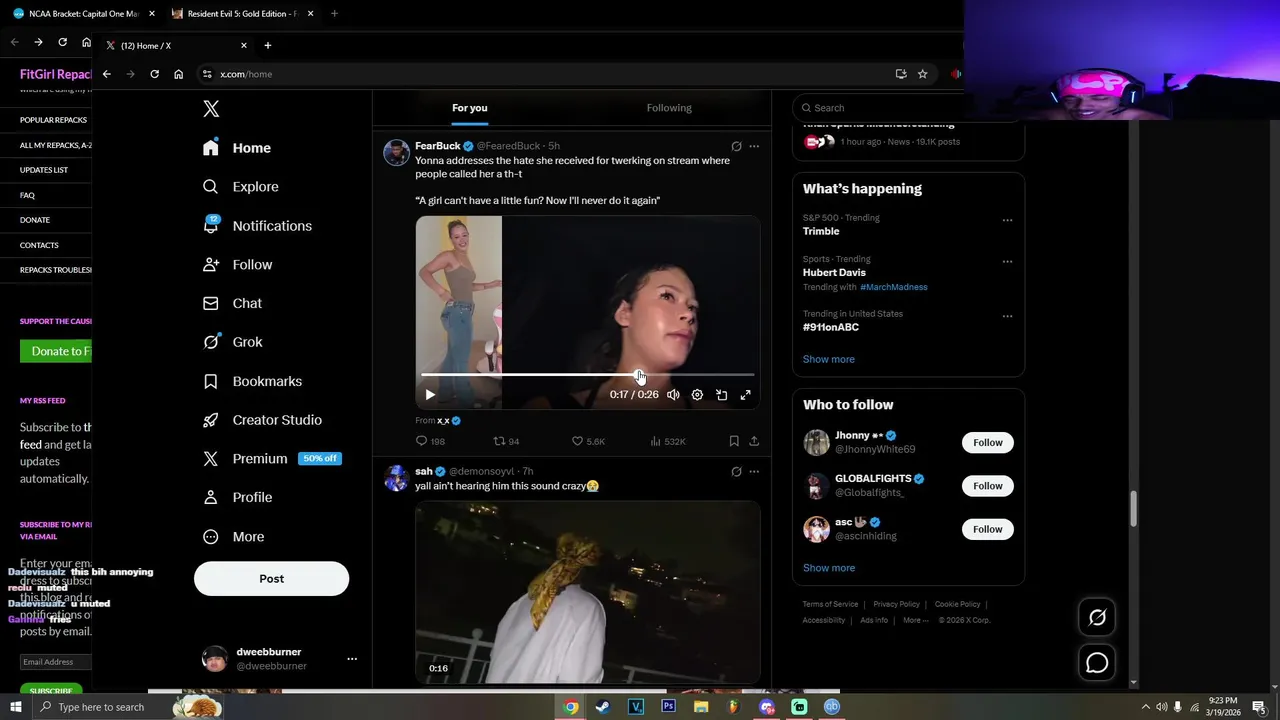The height and width of the screenshot is (720, 1280).
Task: Open FearBuck video settings gear
Action: [697, 395]
